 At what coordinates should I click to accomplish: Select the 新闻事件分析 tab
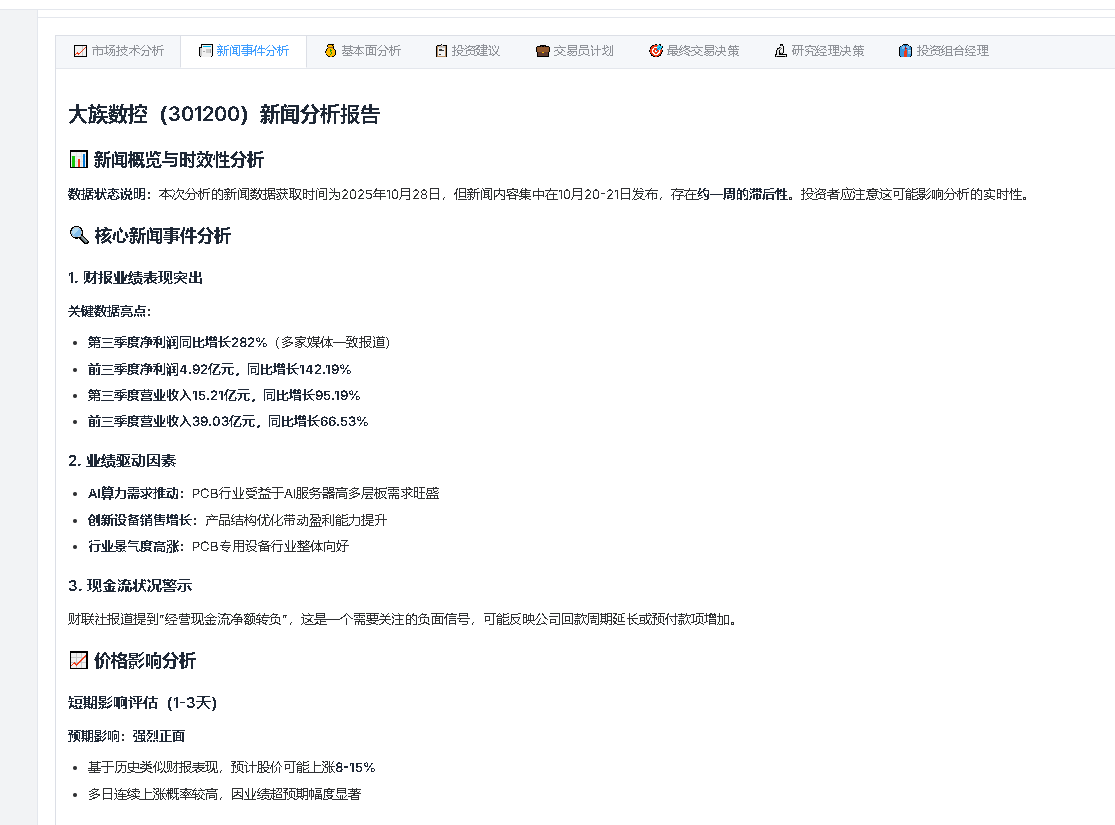(x=243, y=51)
